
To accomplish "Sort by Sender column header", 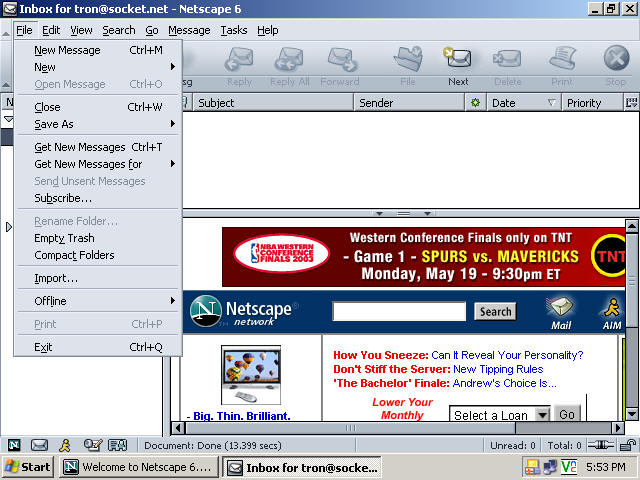I will 409,103.
